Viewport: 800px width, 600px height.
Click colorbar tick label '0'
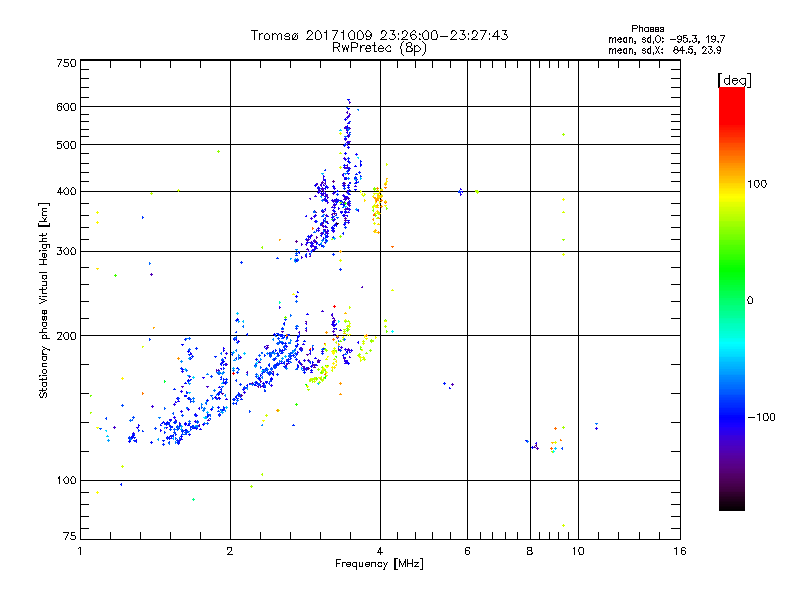[x=749, y=301]
